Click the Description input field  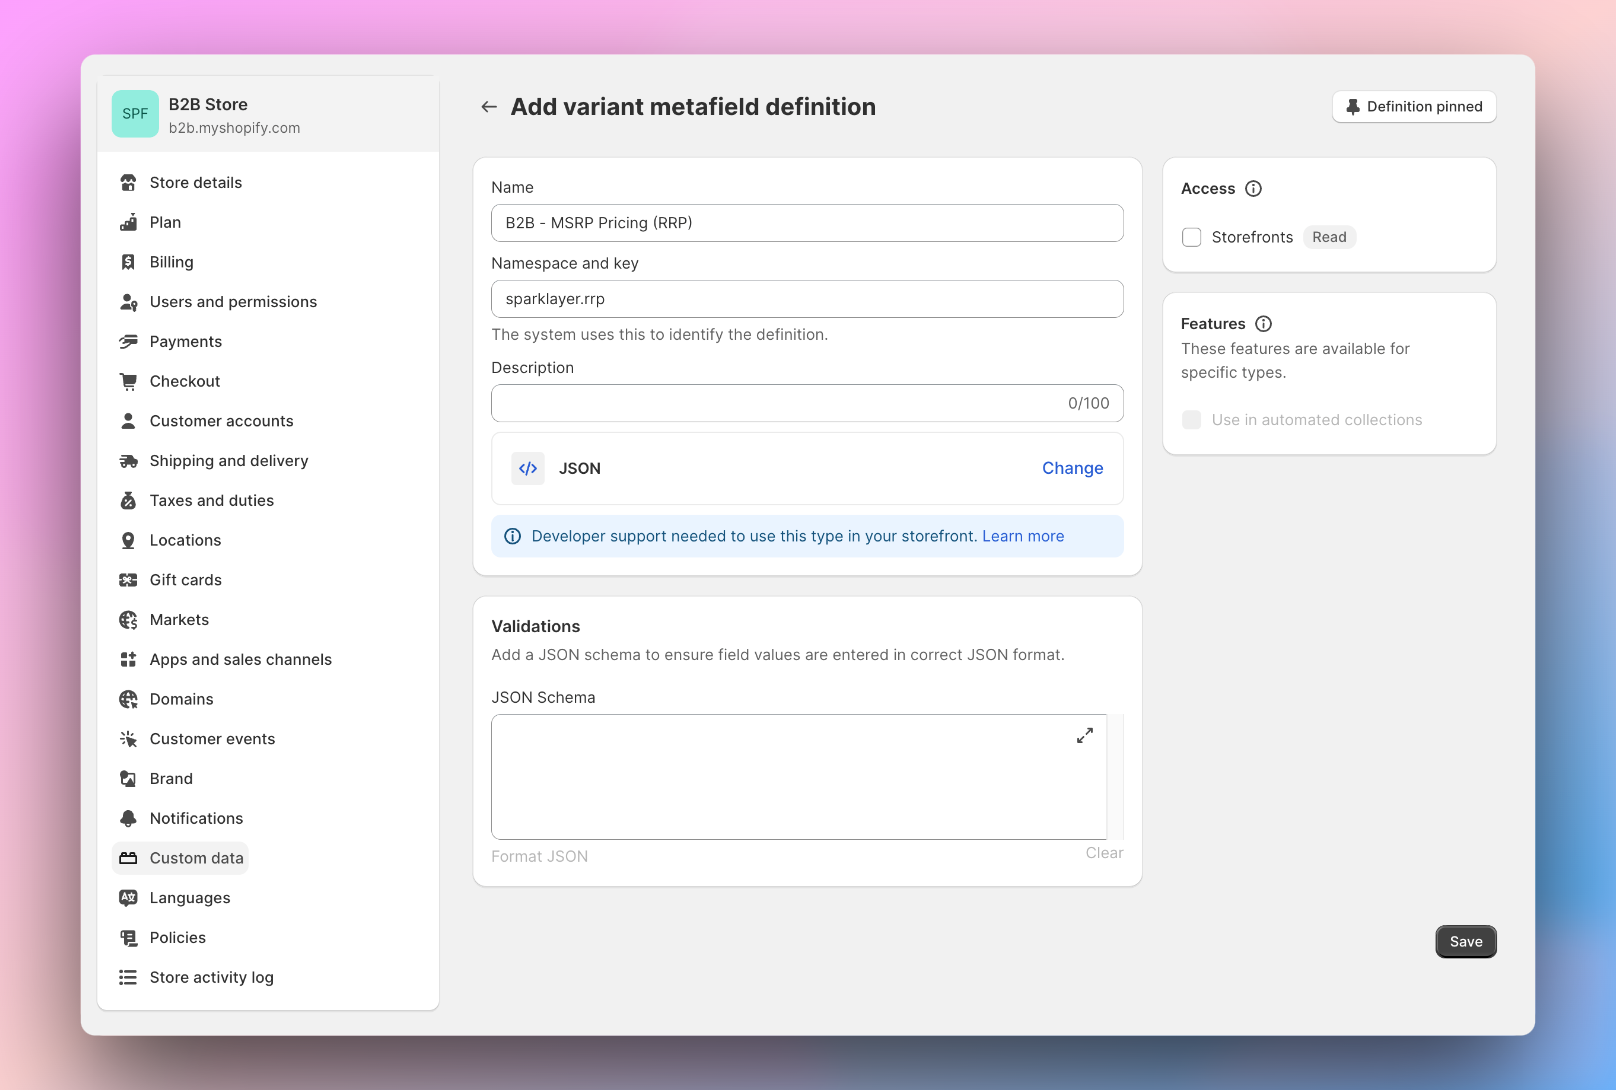coord(807,403)
